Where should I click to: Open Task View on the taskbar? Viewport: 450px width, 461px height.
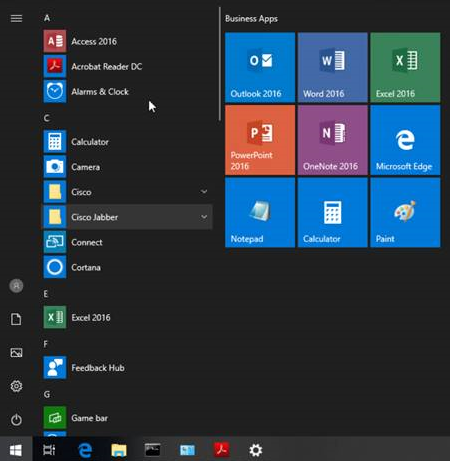pyautogui.click(x=49, y=450)
